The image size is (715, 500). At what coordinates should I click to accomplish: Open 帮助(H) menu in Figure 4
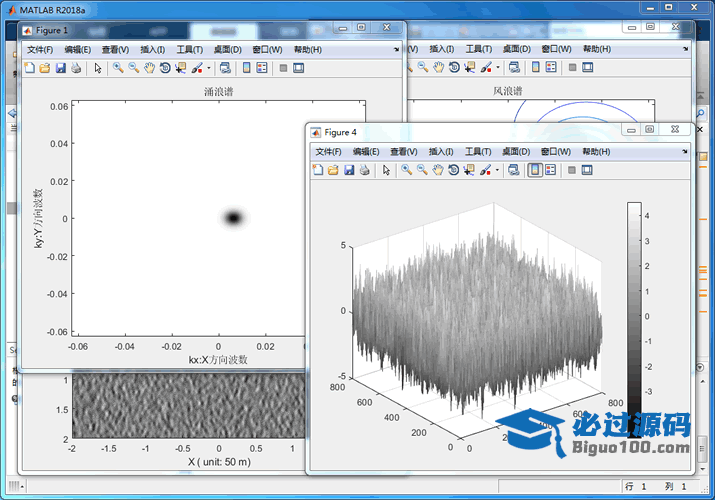click(595, 151)
